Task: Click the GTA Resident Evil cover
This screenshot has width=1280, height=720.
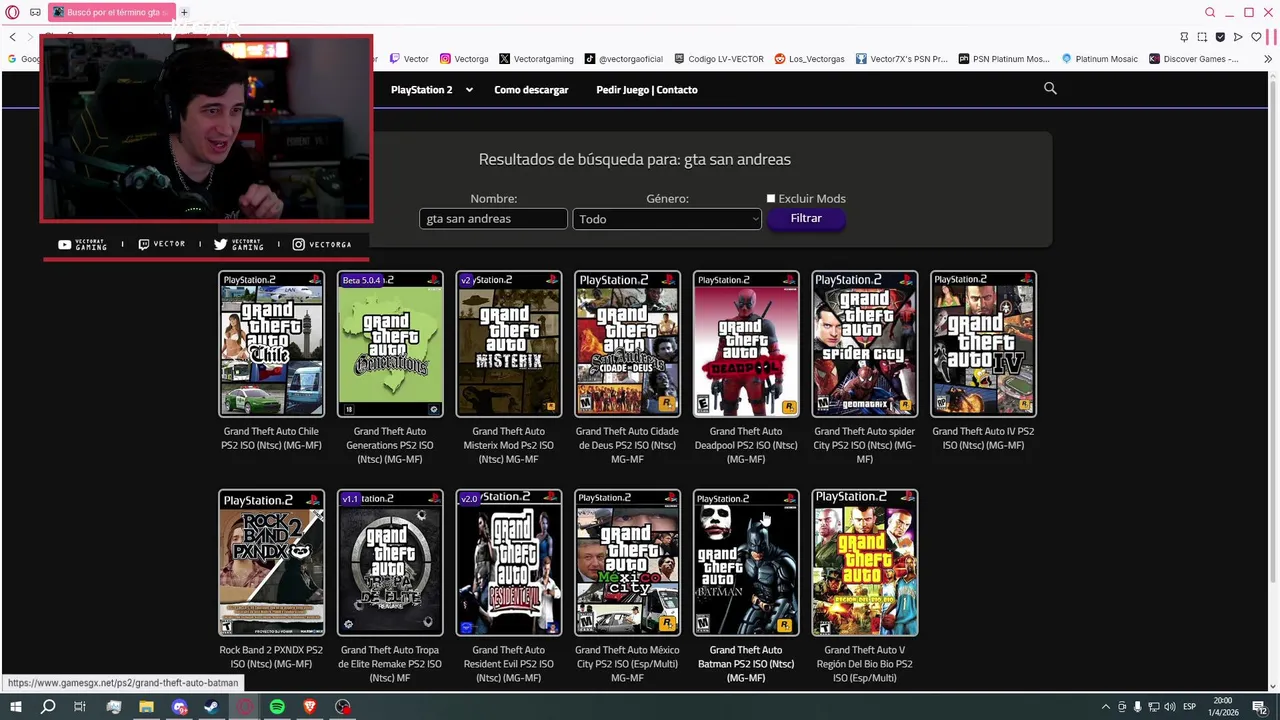Action: 509,563
